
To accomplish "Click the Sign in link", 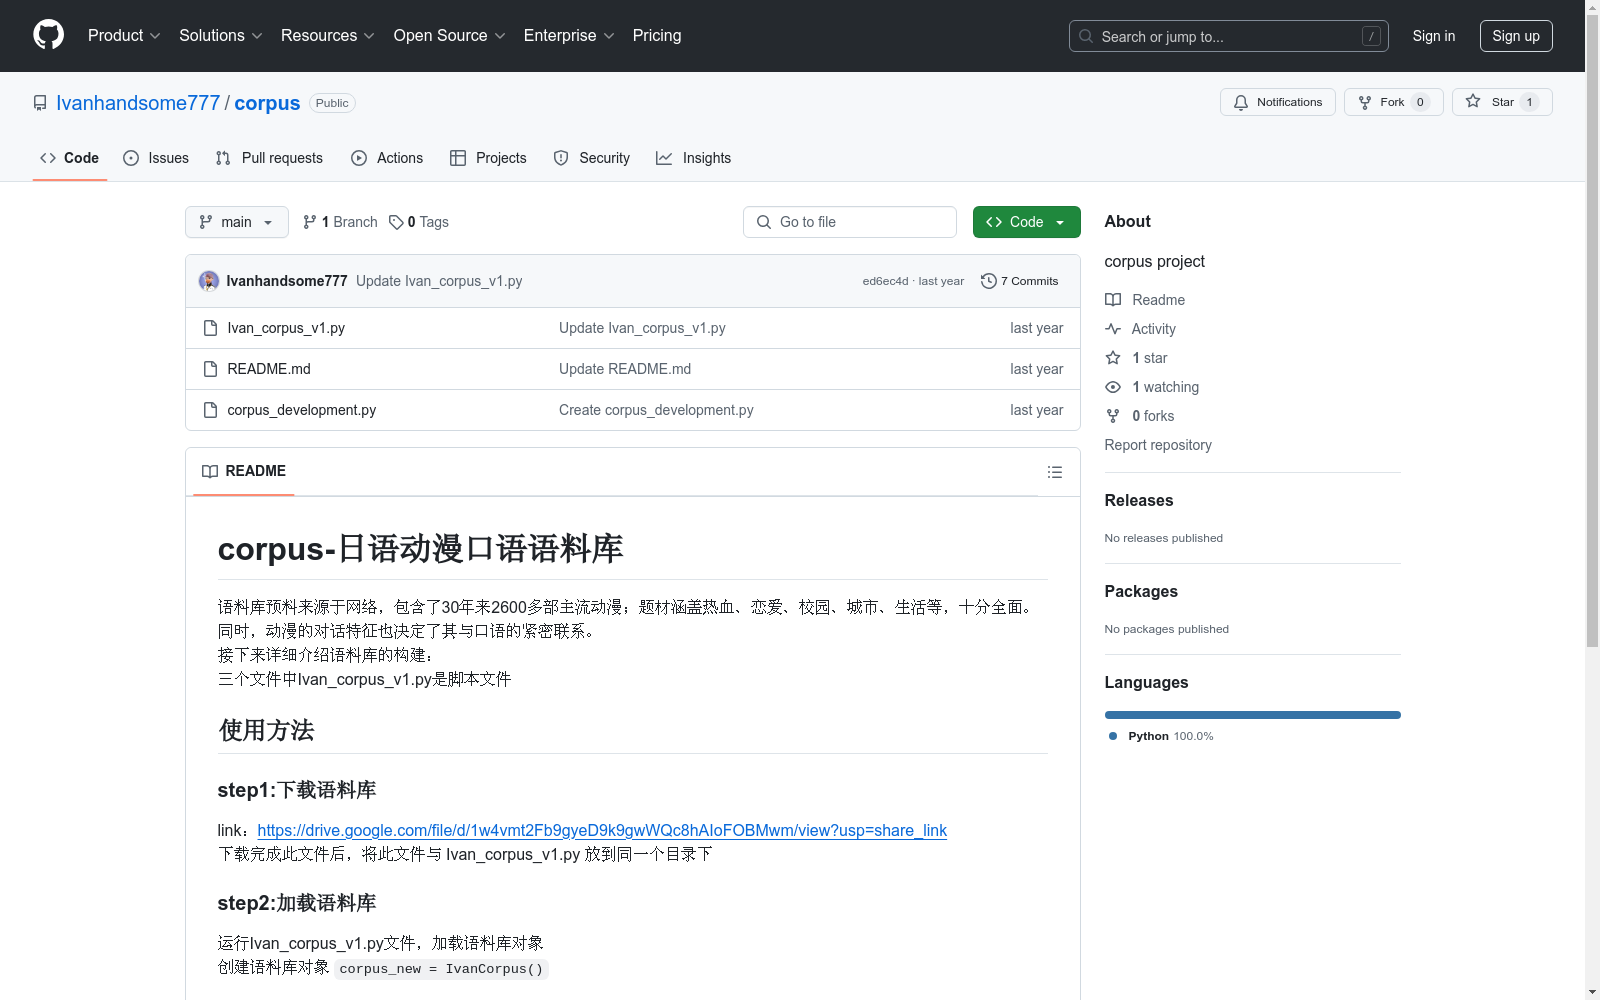I will [1433, 36].
